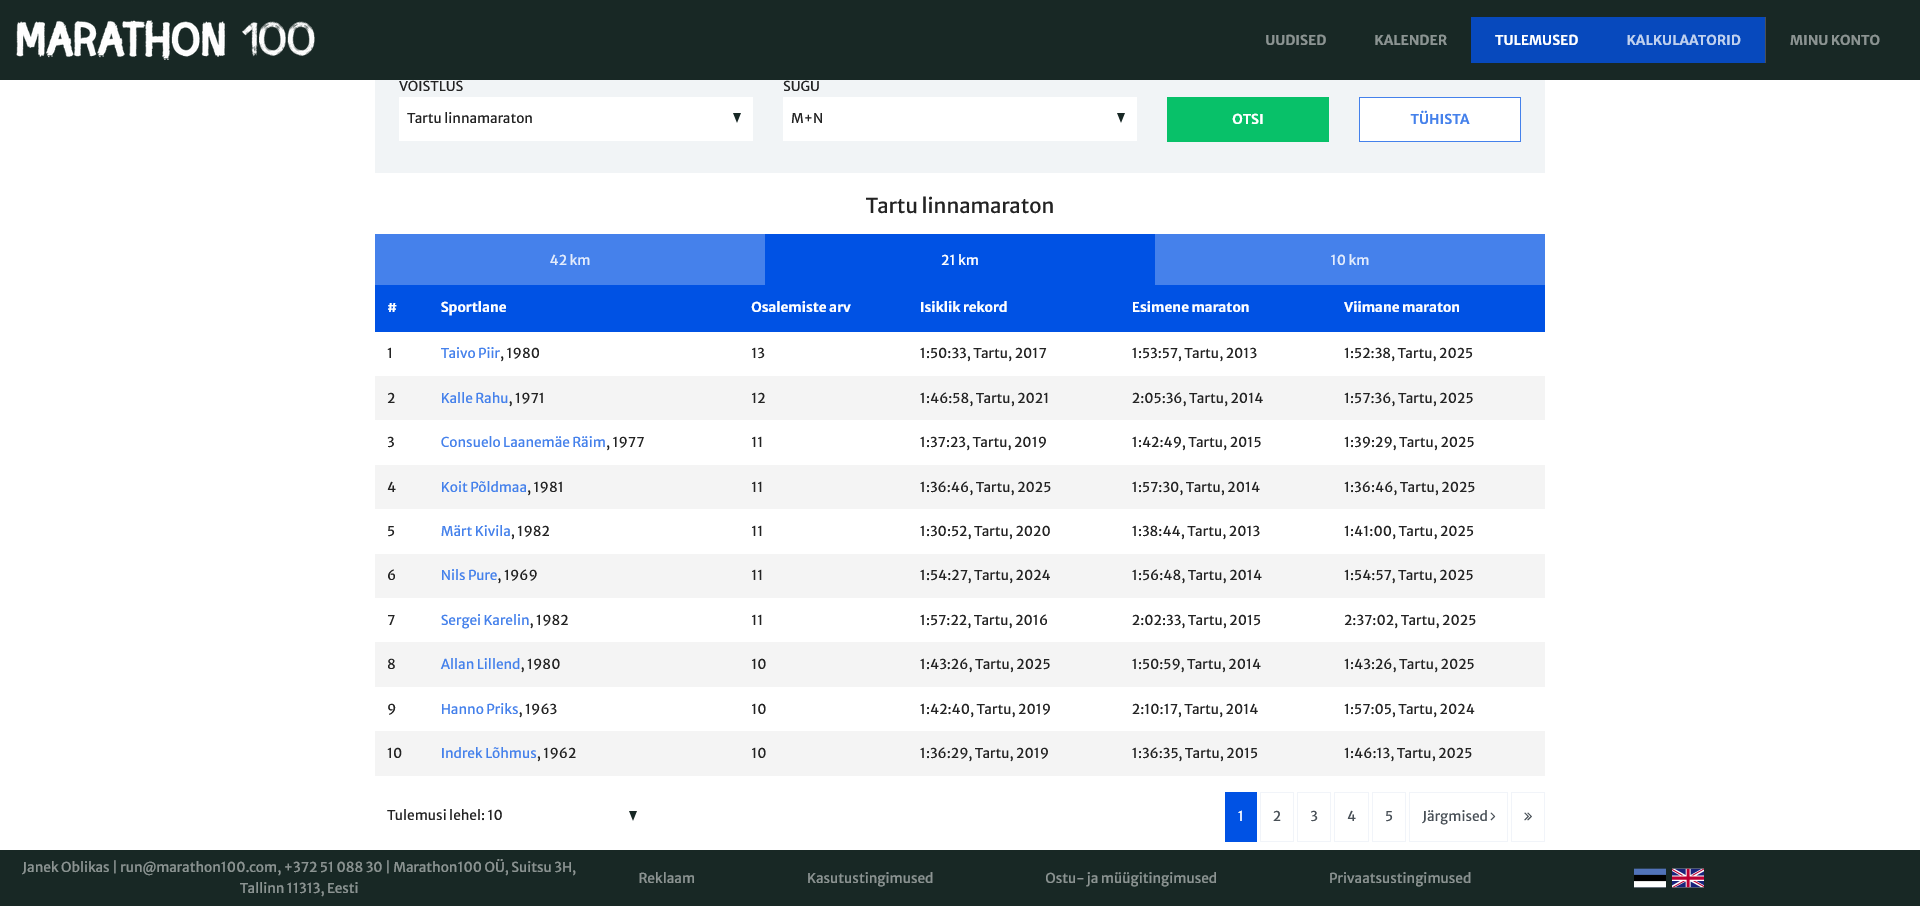Screen dimensions: 1920x906
Task: Open Minu konto in the navigation
Action: (1834, 40)
